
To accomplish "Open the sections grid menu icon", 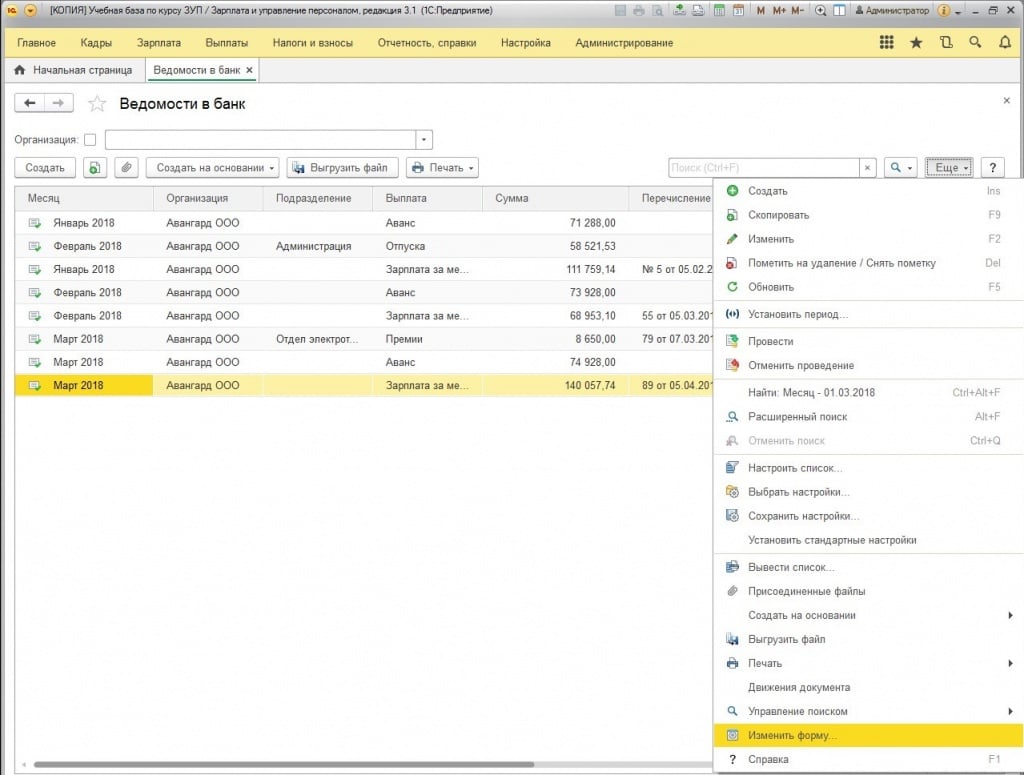I will coord(886,43).
